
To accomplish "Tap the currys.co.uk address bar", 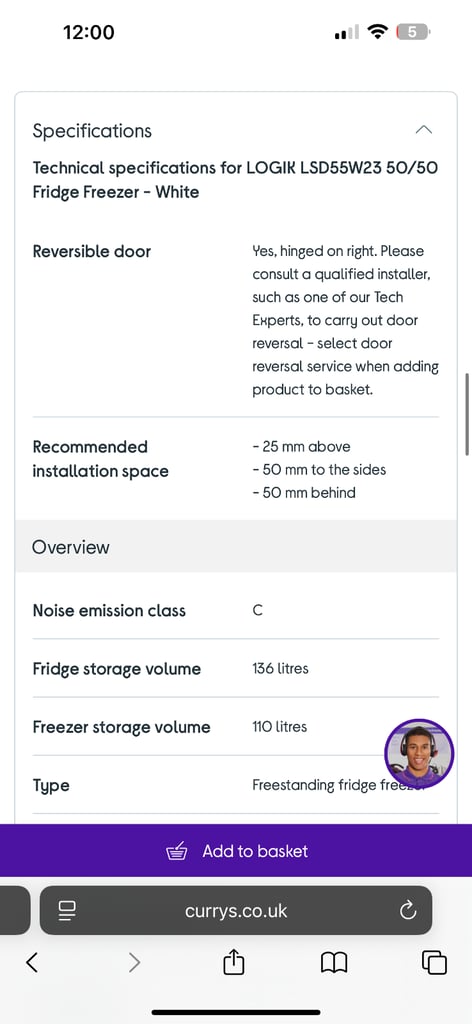I will [236, 910].
